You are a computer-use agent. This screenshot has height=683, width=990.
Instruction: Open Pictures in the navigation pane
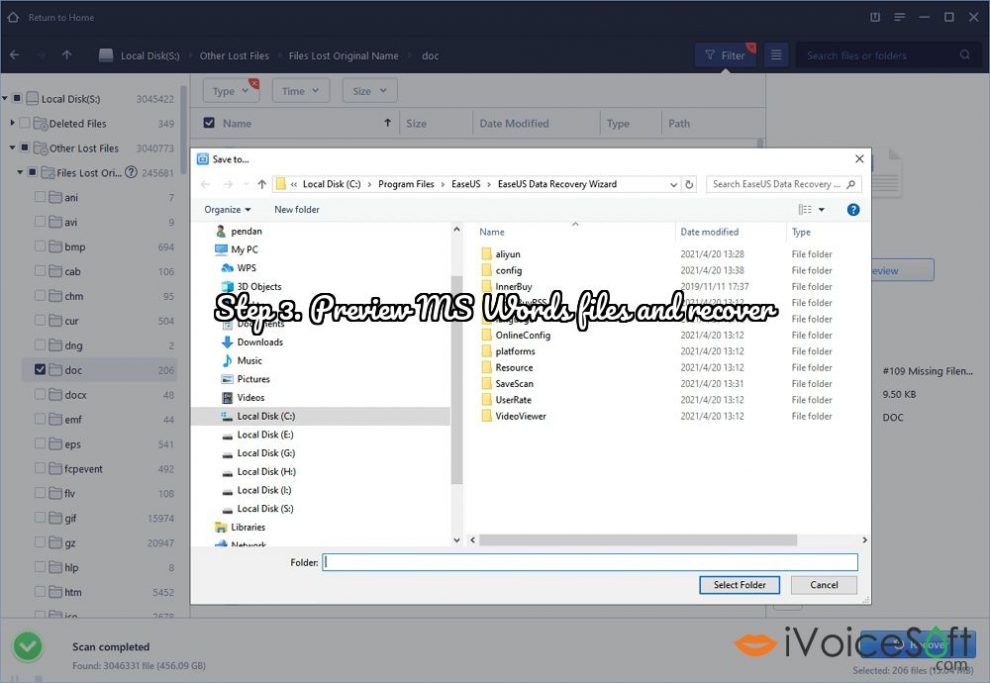point(253,379)
